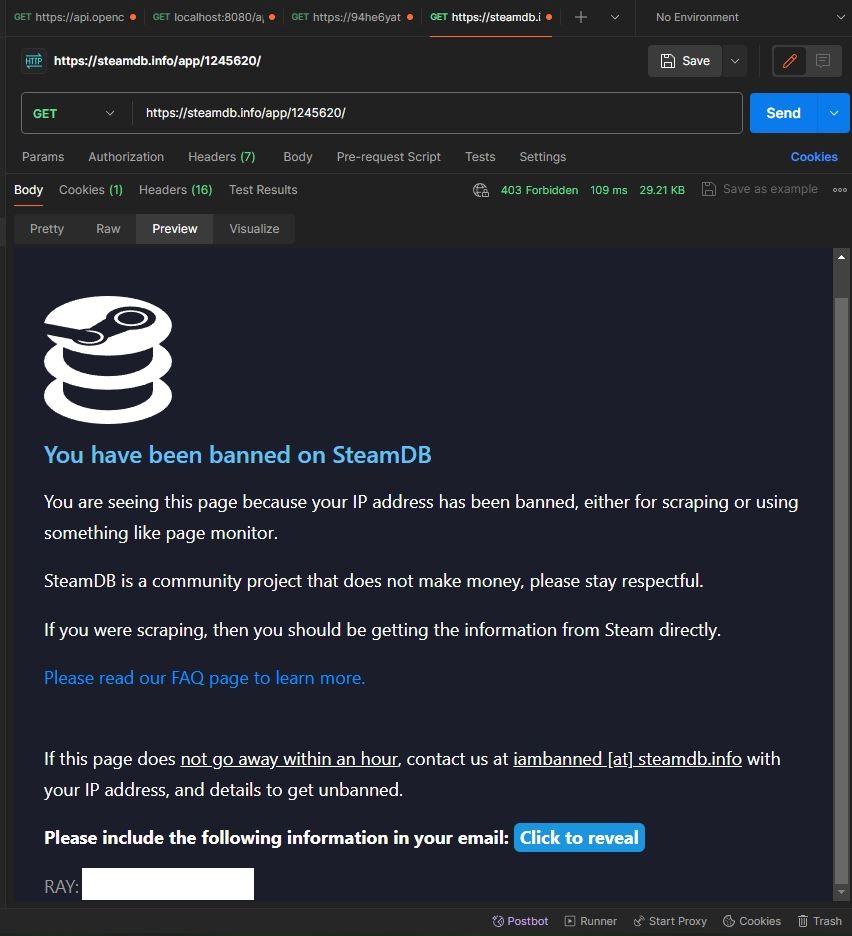The height and width of the screenshot is (936, 852).
Task: Select the Preview view
Action: 174,229
